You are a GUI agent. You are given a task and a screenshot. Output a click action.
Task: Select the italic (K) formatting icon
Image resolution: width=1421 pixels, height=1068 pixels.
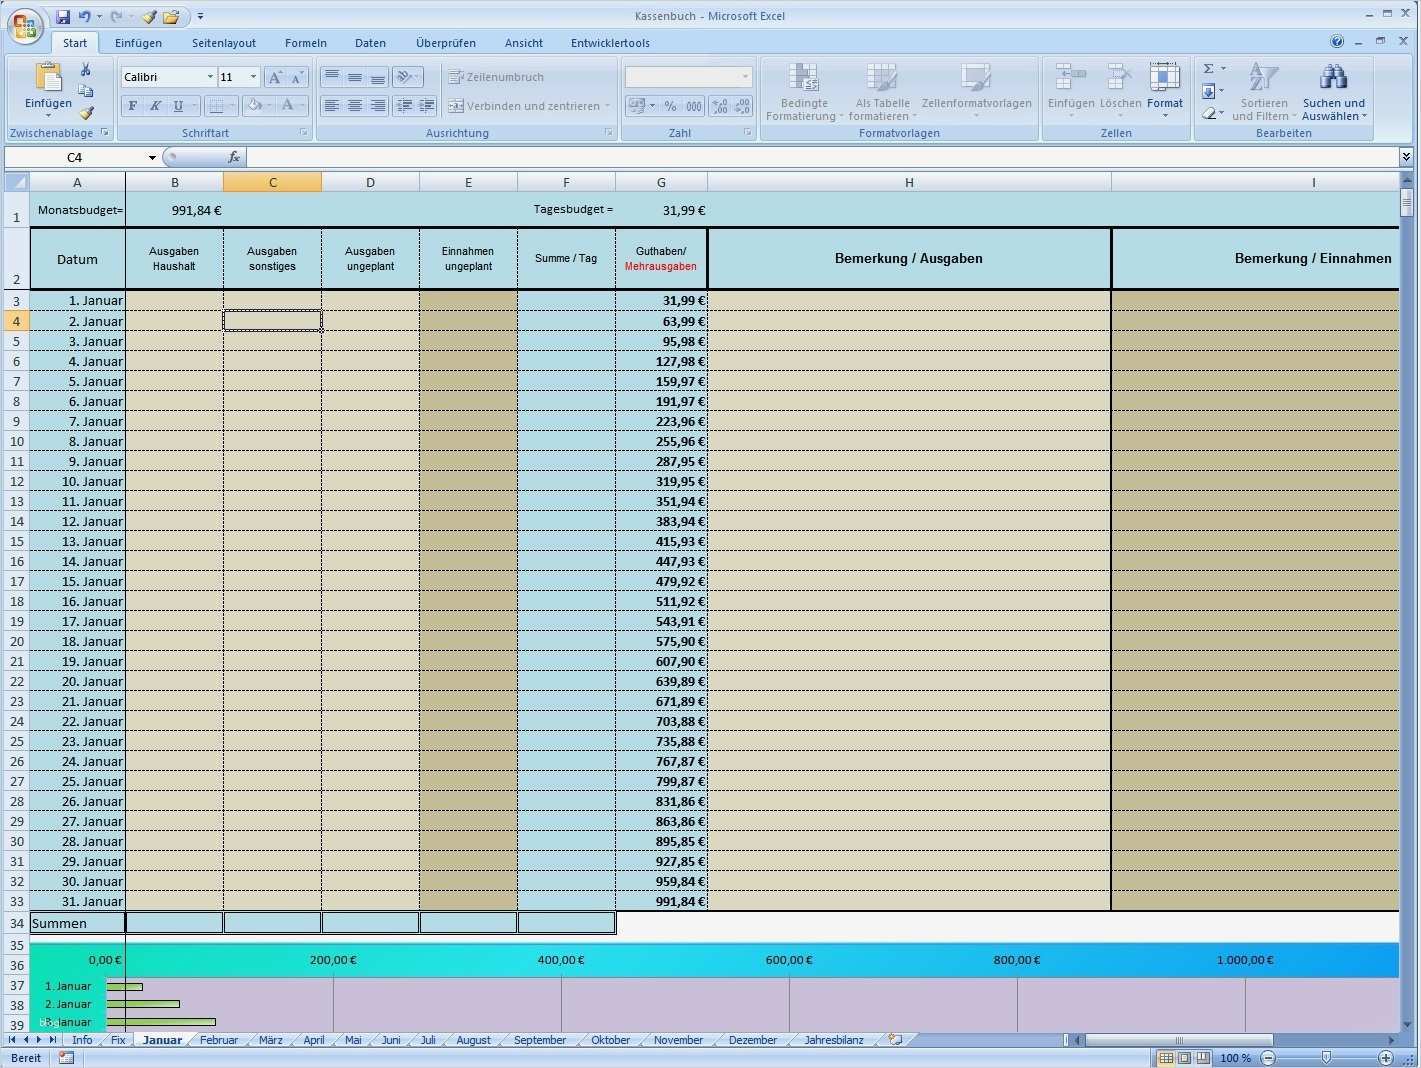click(155, 106)
